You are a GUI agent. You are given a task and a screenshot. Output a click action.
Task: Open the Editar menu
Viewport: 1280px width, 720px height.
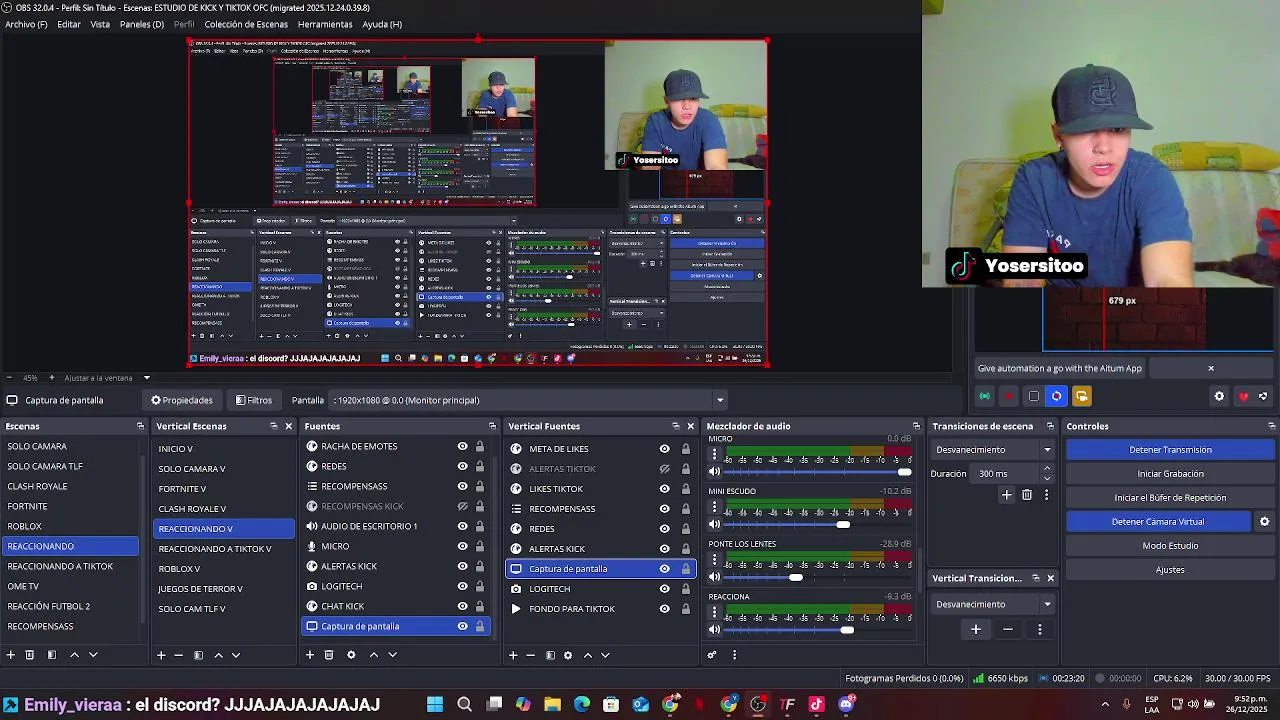(x=69, y=24)
